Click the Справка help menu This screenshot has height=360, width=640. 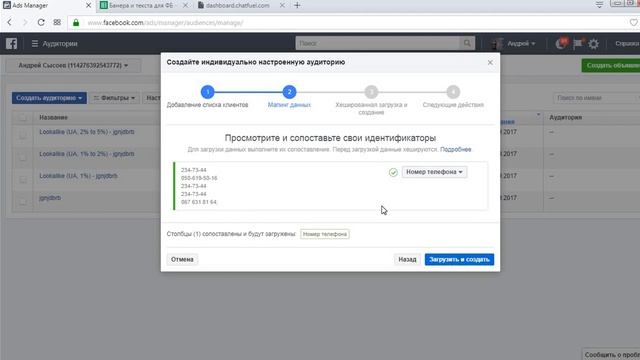click(627, 43)
